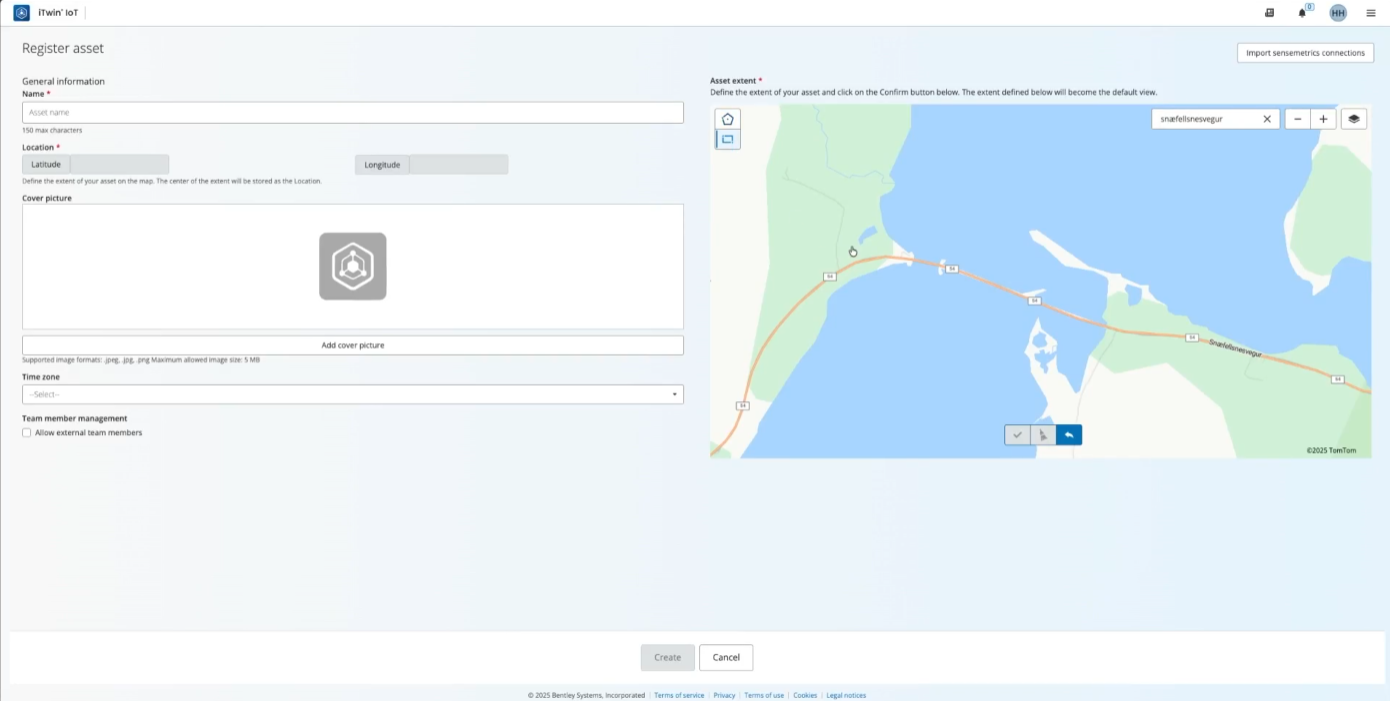Open the map layers selector

(x=1354, y=119)
